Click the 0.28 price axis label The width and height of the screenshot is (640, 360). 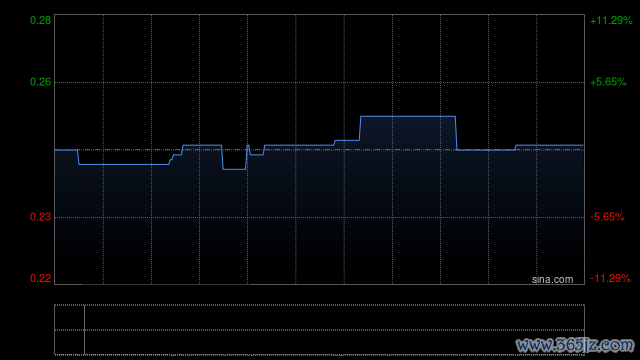(40, 20)
